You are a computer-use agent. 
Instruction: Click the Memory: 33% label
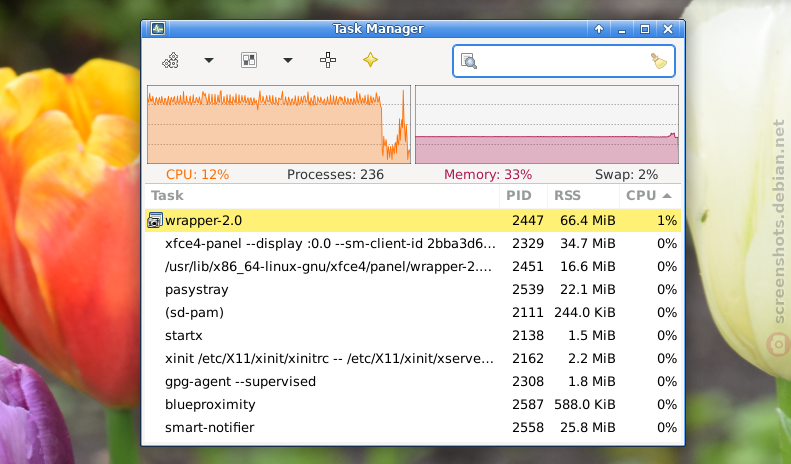pos(488,175)
